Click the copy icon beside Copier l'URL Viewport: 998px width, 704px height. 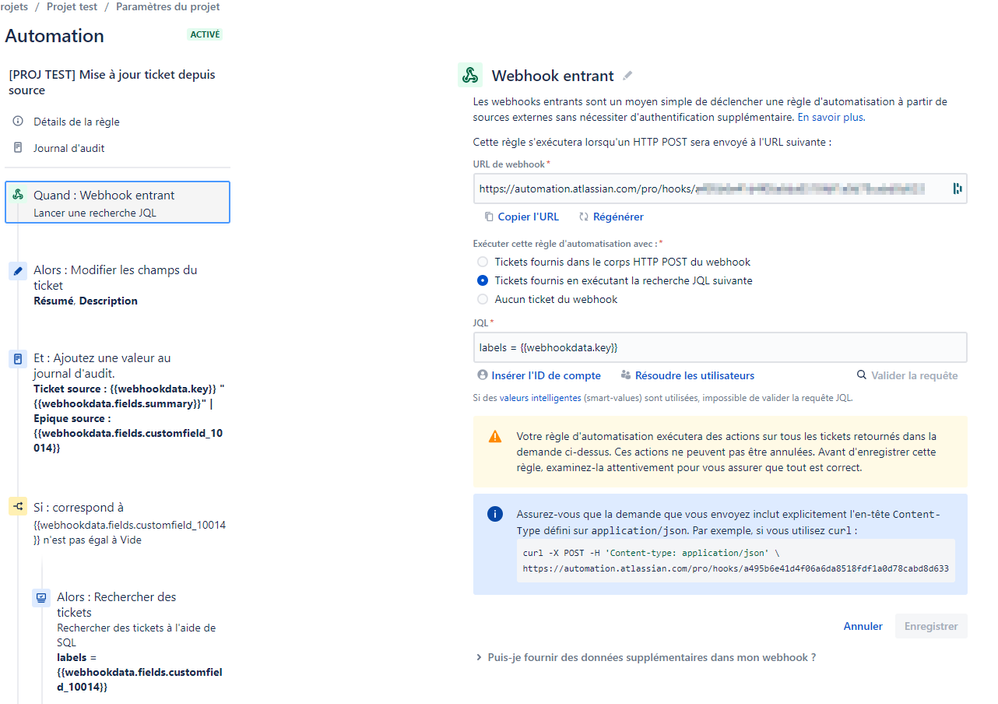click(x=489, y=217)
